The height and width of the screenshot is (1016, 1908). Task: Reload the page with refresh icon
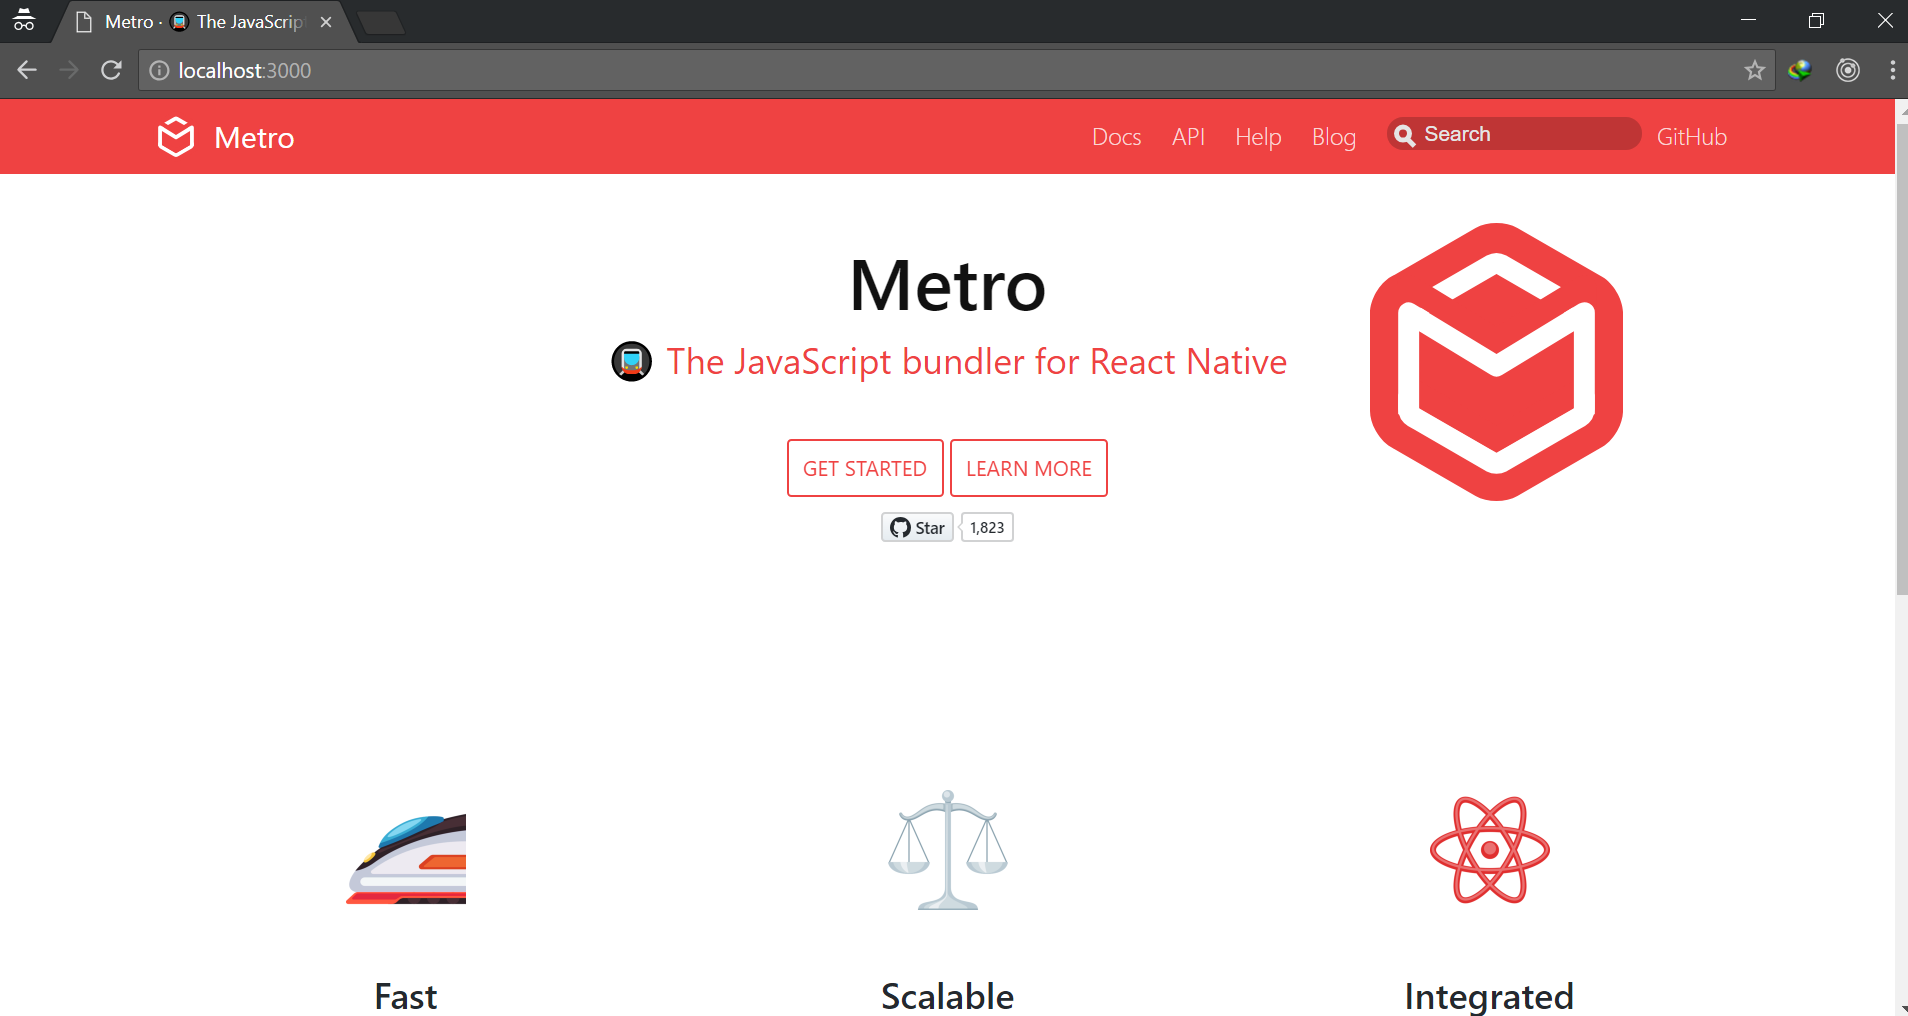pyautogui.click(x=111, y=70)
